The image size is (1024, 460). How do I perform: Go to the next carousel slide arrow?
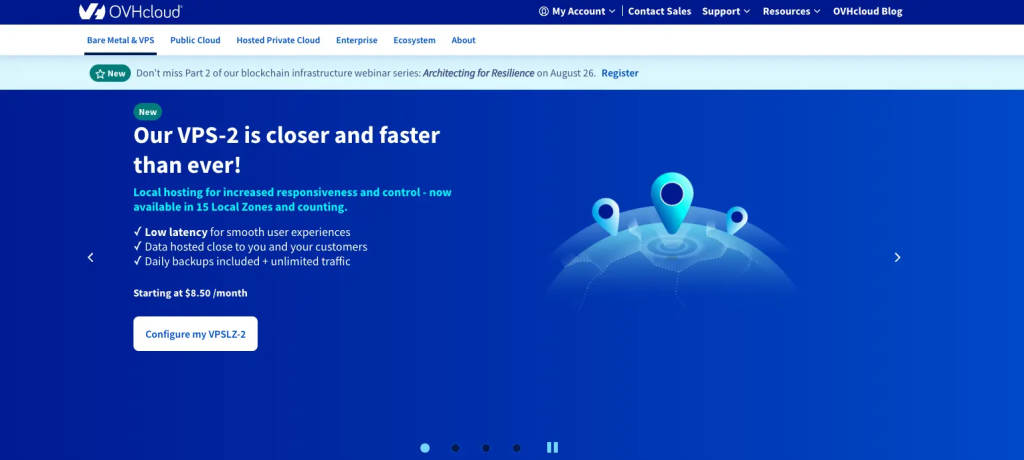[x=897, y=257]
